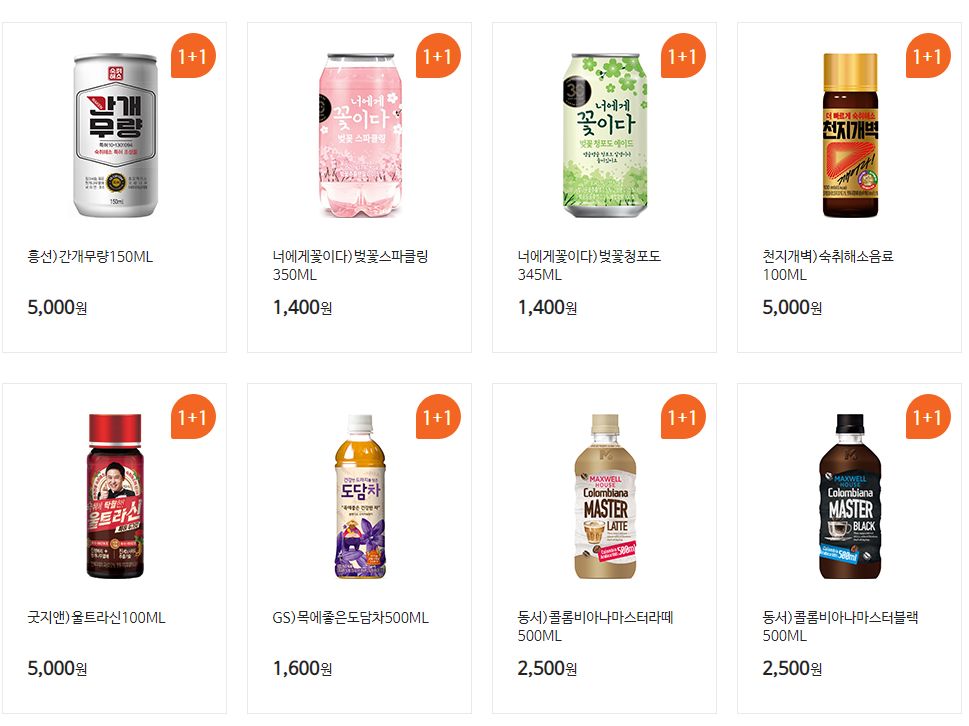Viewport: 969px width, 726px height.
Task: Click the 1+1 badge on 올트라신 item
Action: (193, 416)
